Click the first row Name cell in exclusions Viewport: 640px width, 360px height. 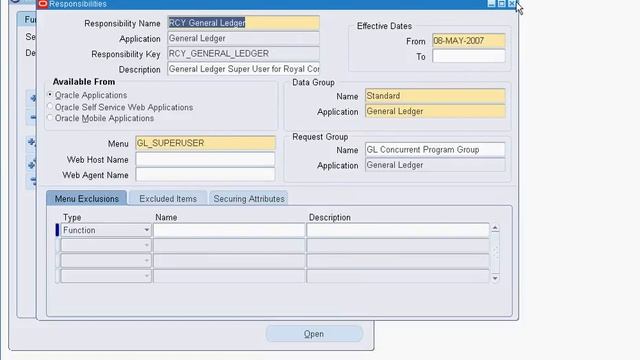(x=229, y=230)
